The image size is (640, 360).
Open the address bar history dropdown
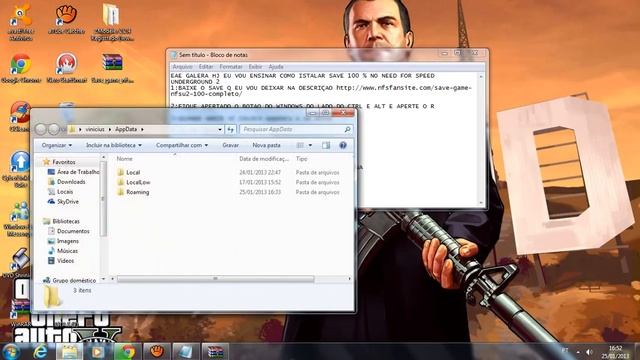click(x=220, y=129)
